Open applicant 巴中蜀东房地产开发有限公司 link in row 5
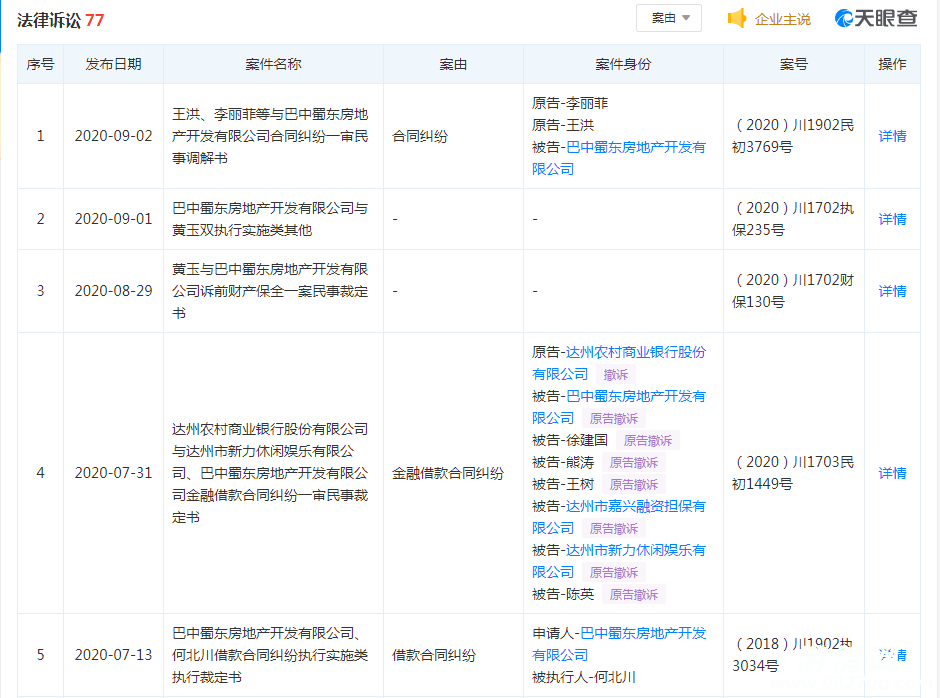This screenshot has height=698, width=940. [619, 644]
